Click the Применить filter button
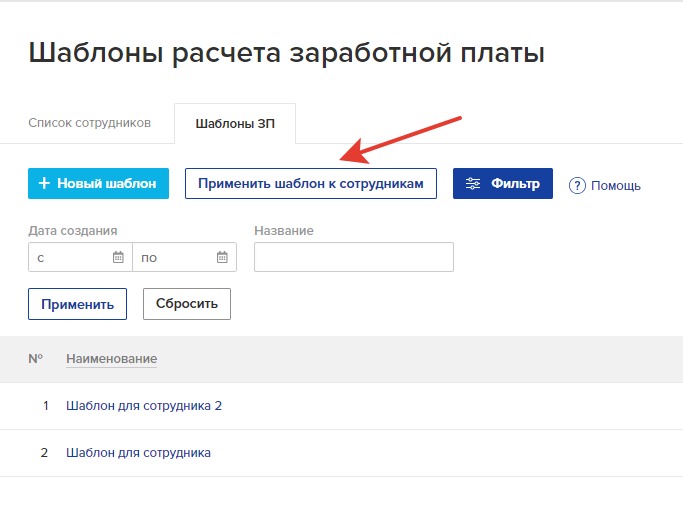This screenshot has width=683, height=515. (78, 304)
